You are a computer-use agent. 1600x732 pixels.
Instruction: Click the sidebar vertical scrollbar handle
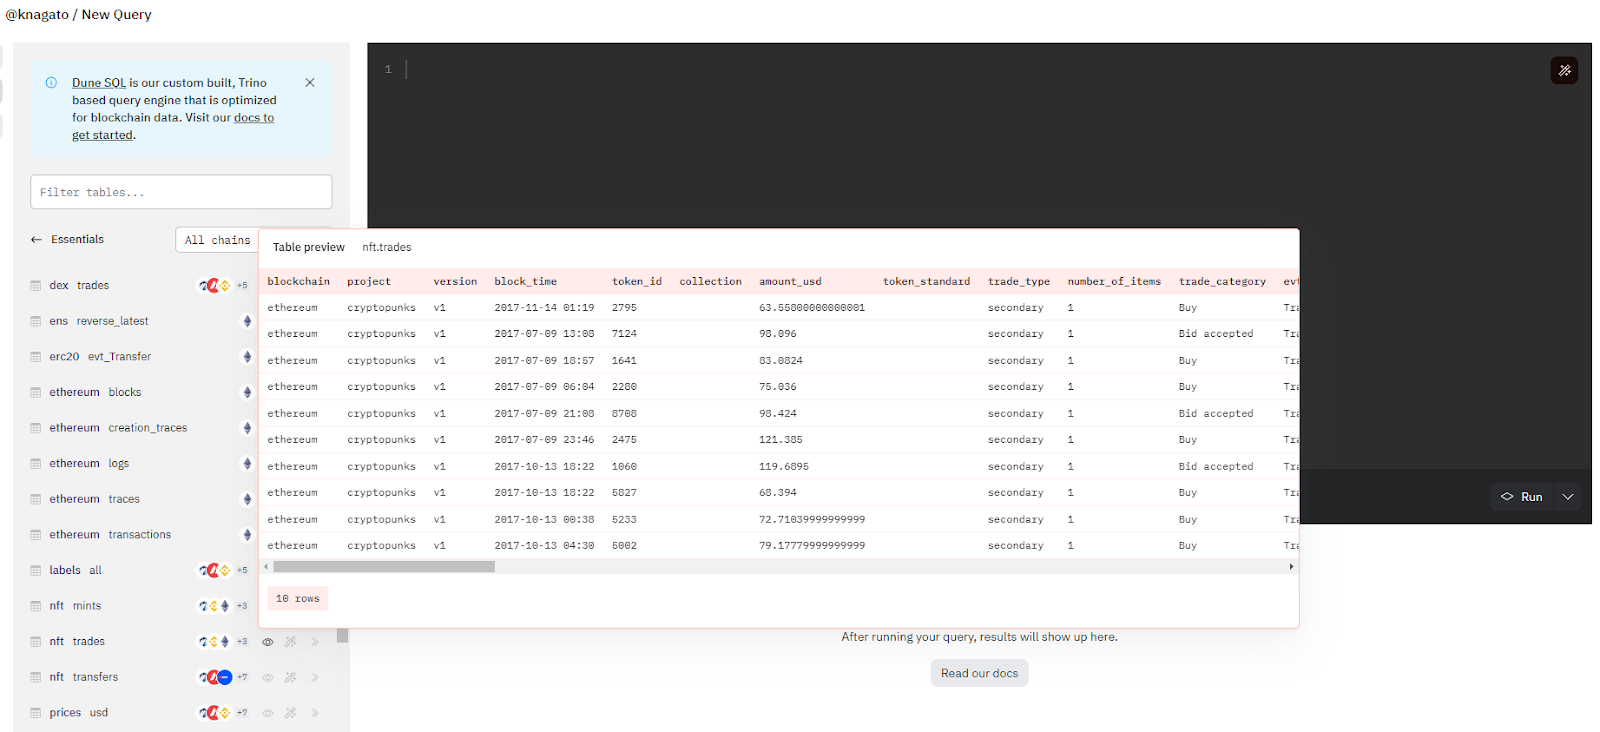342,635
